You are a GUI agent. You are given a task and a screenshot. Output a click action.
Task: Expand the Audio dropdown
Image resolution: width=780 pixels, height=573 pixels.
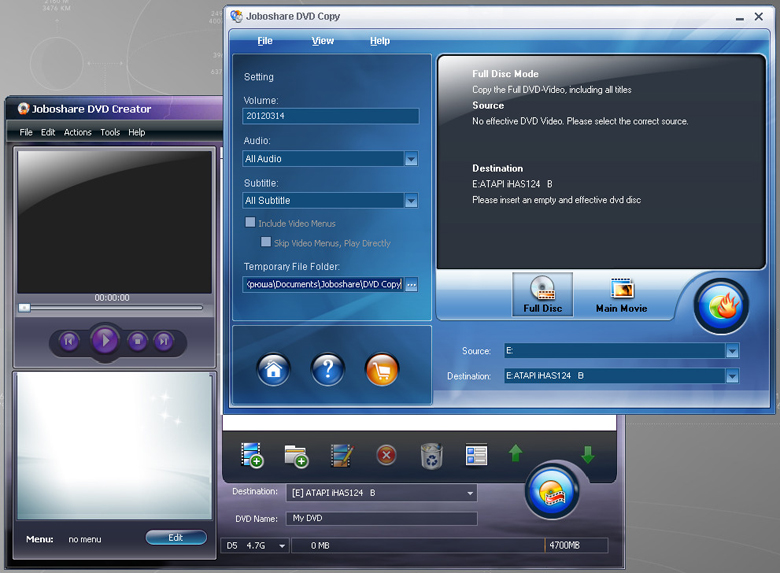coord(411,159)
